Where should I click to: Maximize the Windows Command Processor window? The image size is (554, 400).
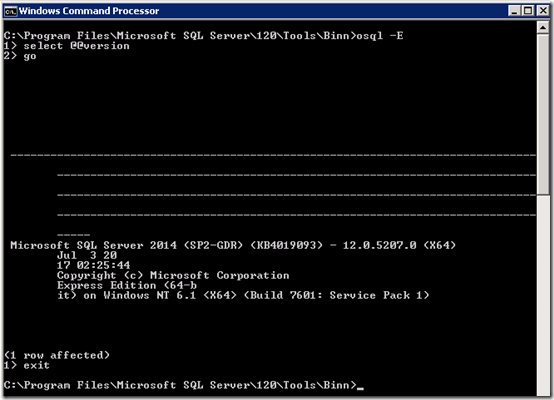(528, 11)
